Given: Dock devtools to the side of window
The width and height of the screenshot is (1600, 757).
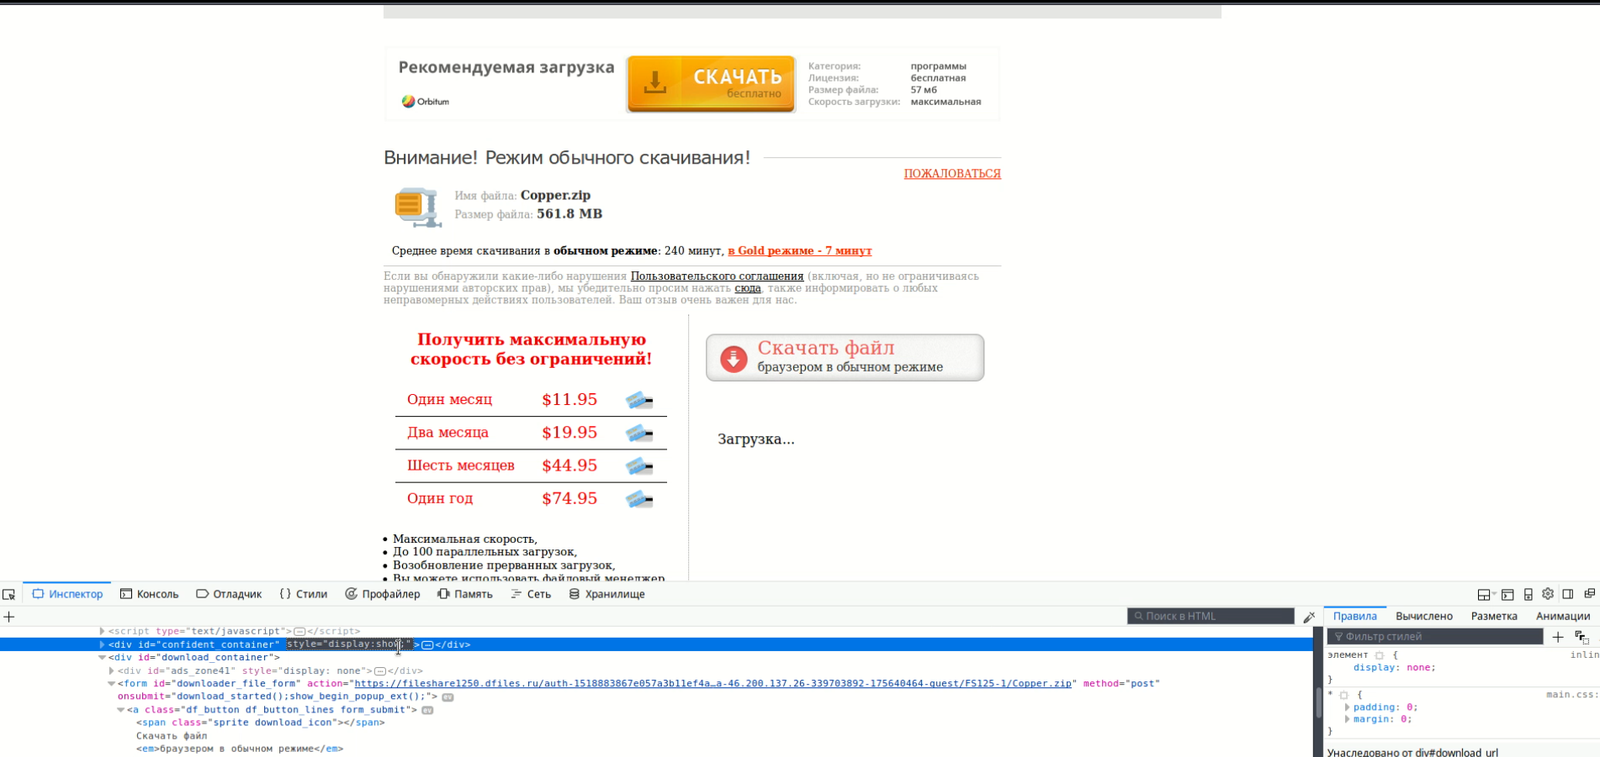Looking at the screenshot, I should tap(1568, 594).
